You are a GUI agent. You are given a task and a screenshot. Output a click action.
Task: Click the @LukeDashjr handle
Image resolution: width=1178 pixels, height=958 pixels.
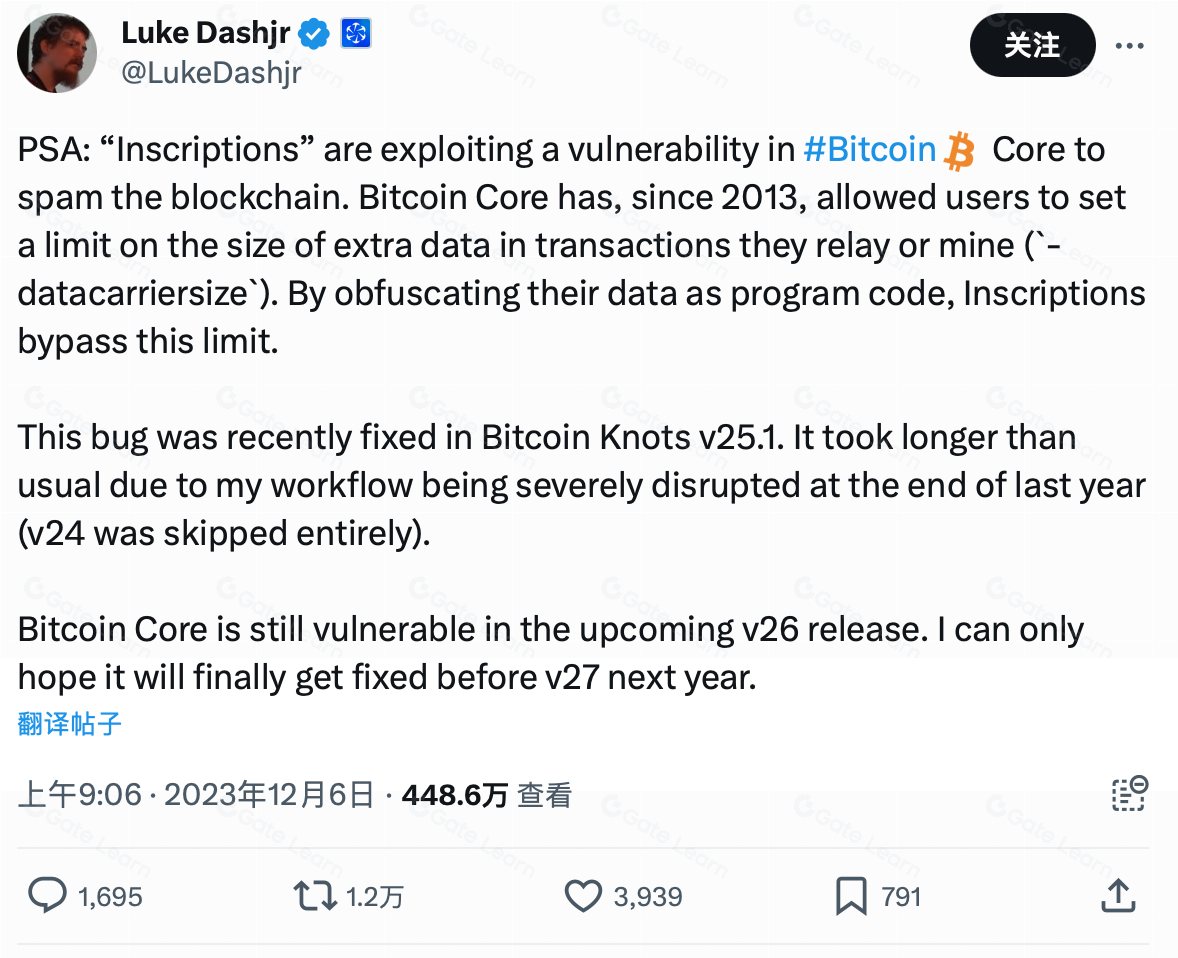click(209, 70)
